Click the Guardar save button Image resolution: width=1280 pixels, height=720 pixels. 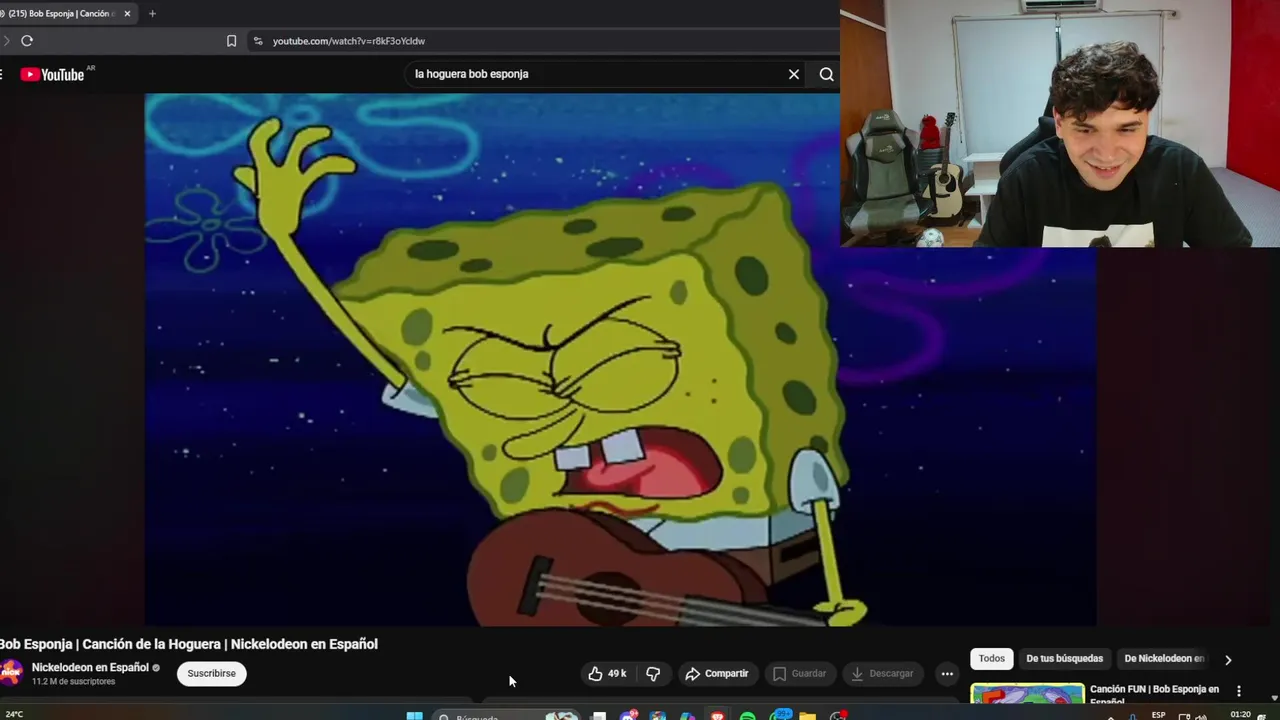(800, 674)
